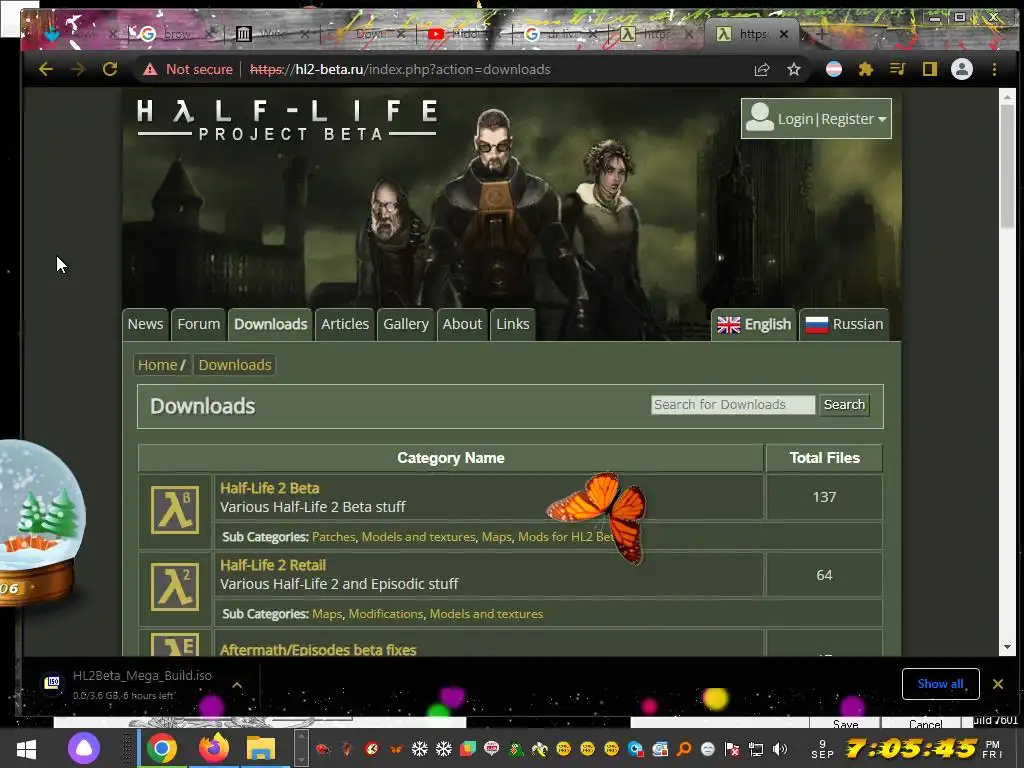The image size is (1024, 768).
Task: Reload the page with the refresh icon
Action: click(x=110, y=69)
